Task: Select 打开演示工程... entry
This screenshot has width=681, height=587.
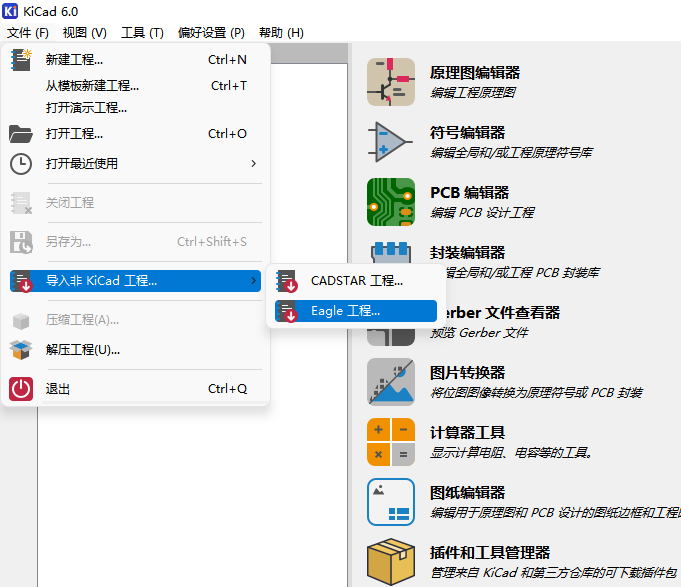Action: tap(136, 107)
